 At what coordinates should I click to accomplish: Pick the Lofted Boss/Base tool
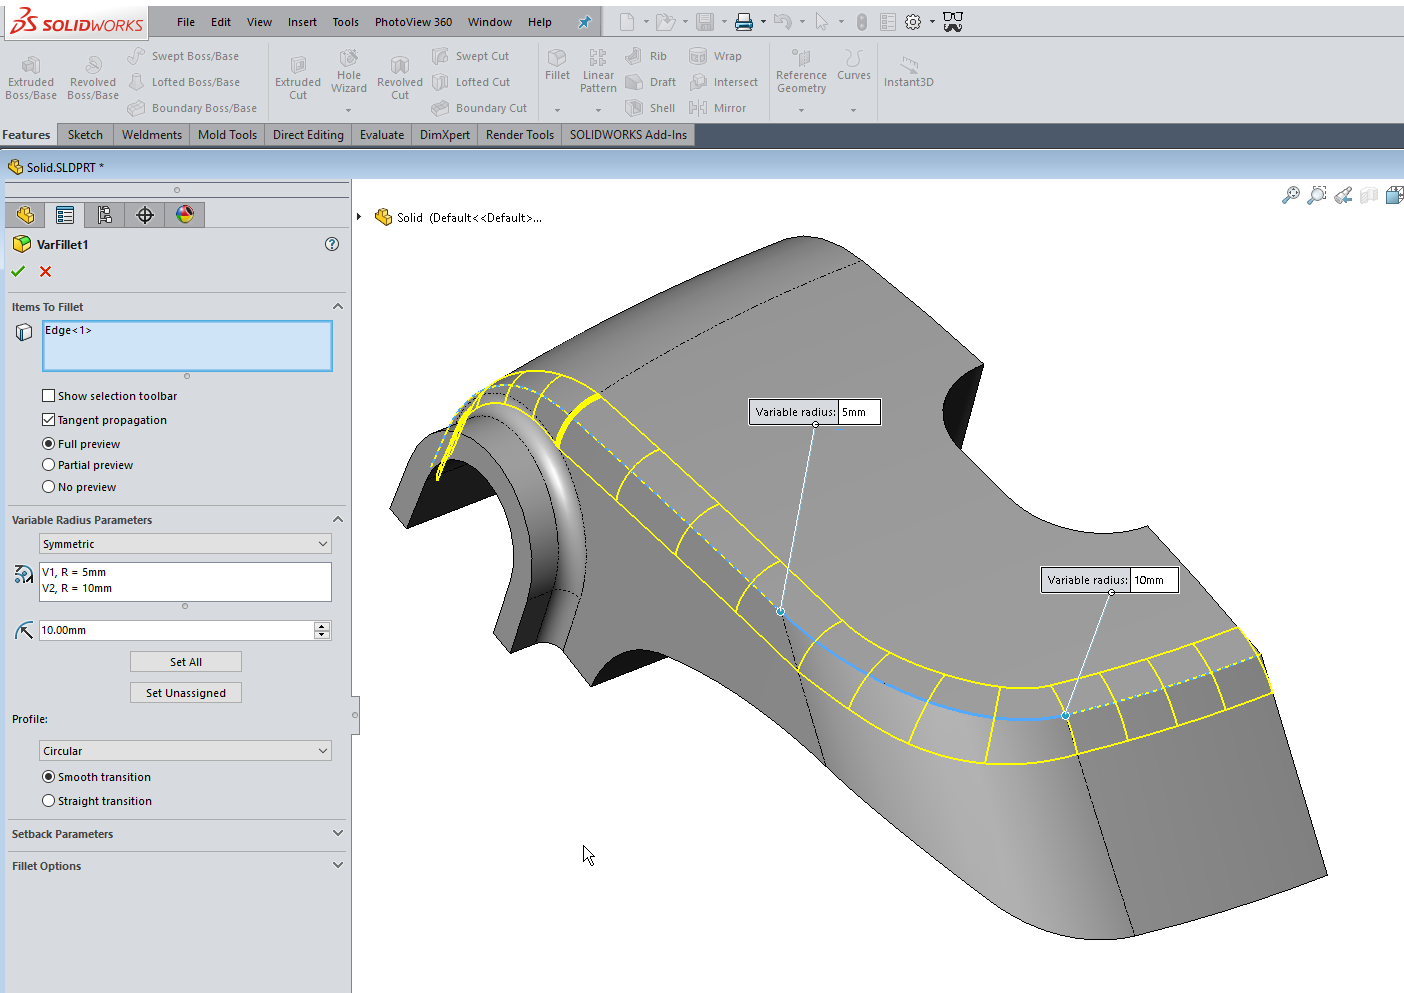(x=184, y=82)
